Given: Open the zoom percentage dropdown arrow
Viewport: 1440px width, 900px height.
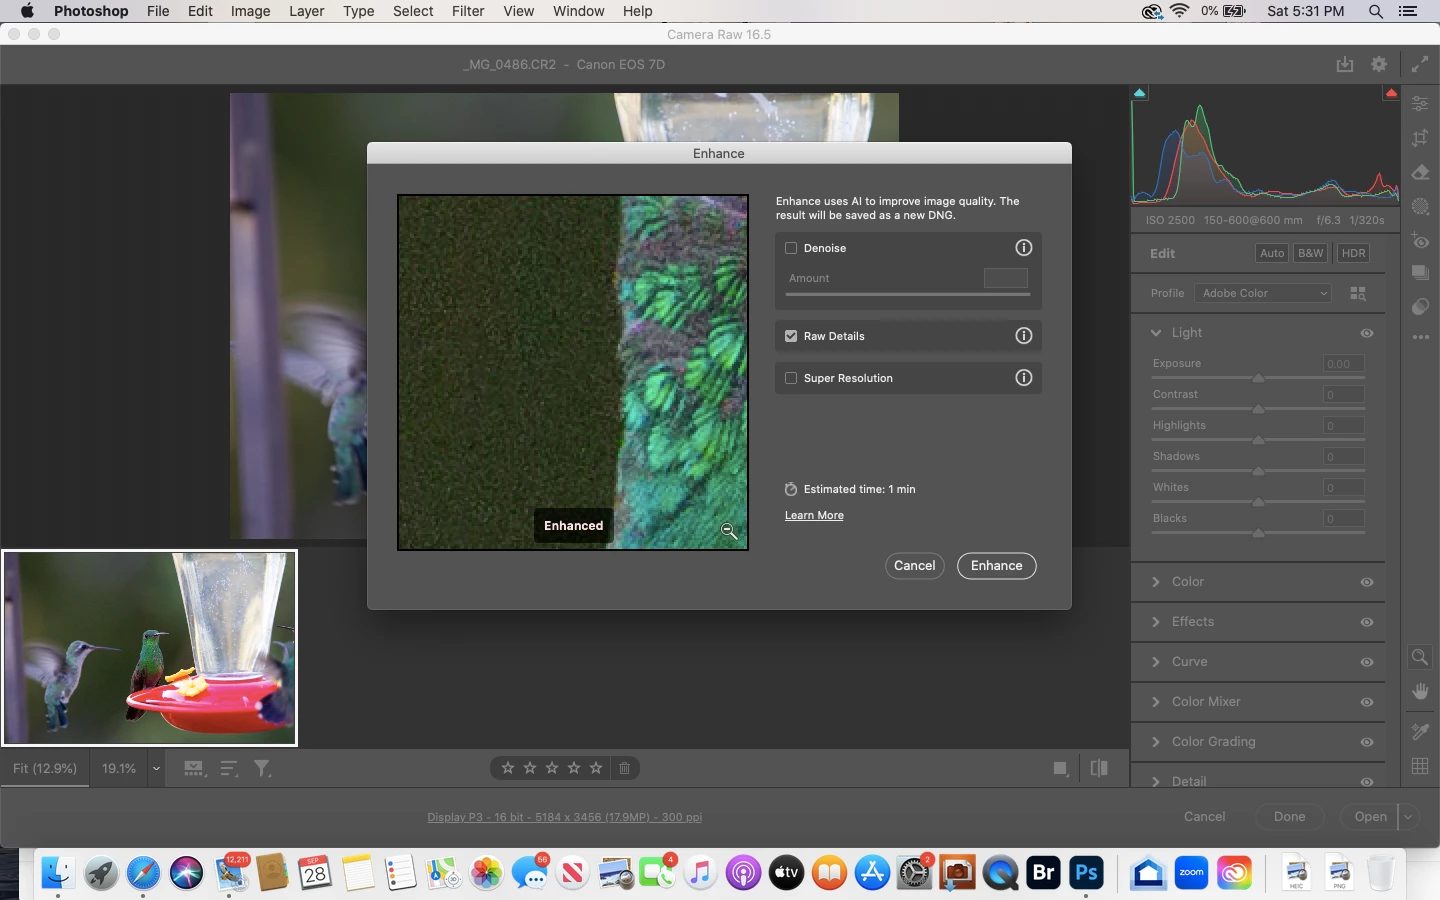Looking at the screenshot, I should tap(156, 769).
